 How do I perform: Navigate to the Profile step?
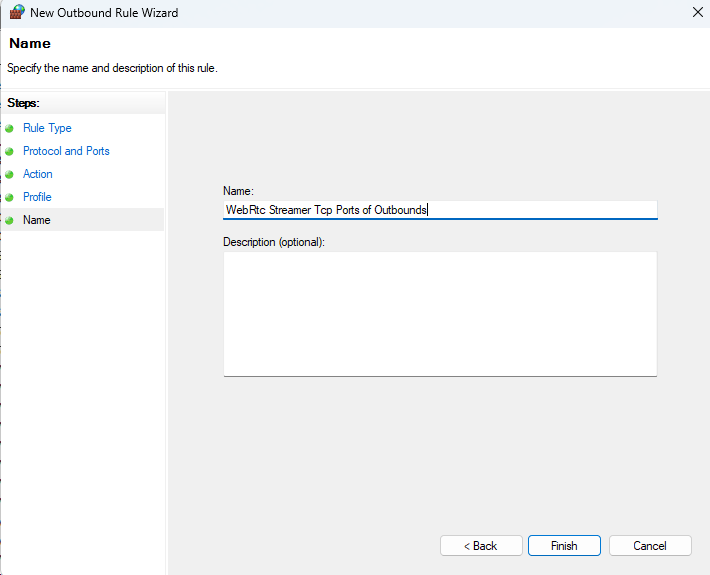(x=37, y=197)
